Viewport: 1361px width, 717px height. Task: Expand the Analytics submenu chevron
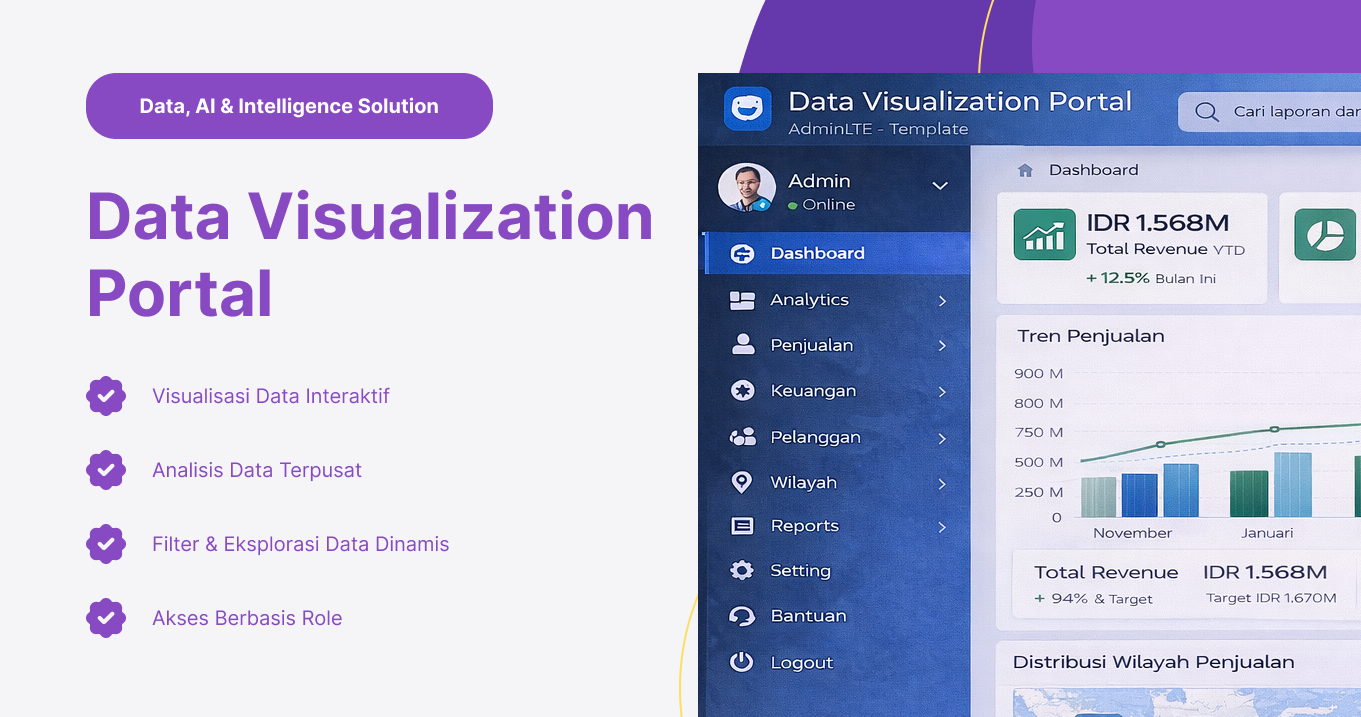click(x=944, y=299)
